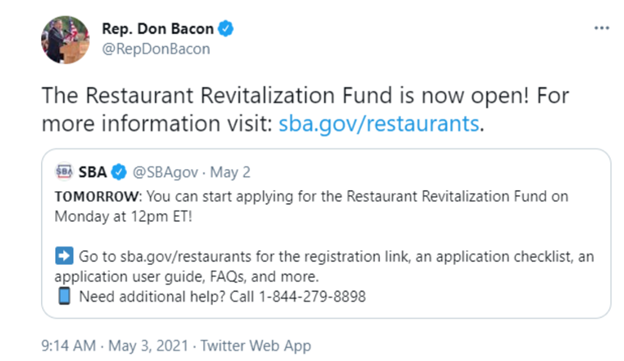Viewport: 624px width, 361px height.
Task: Click Rep. Don Bacon's profile picture
Action: coord(65,40)
